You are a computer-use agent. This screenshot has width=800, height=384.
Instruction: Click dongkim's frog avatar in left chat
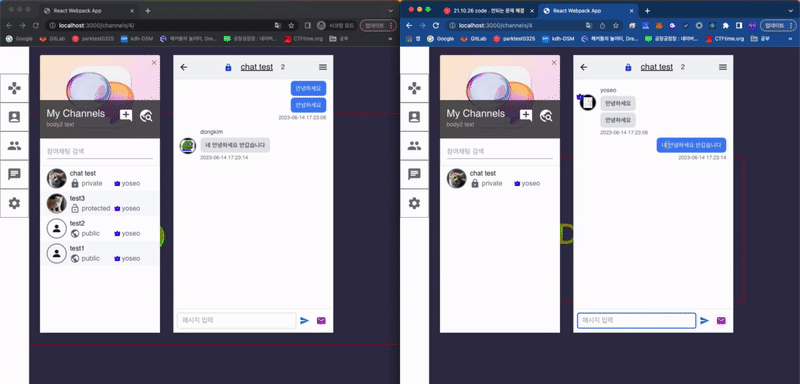188,145
